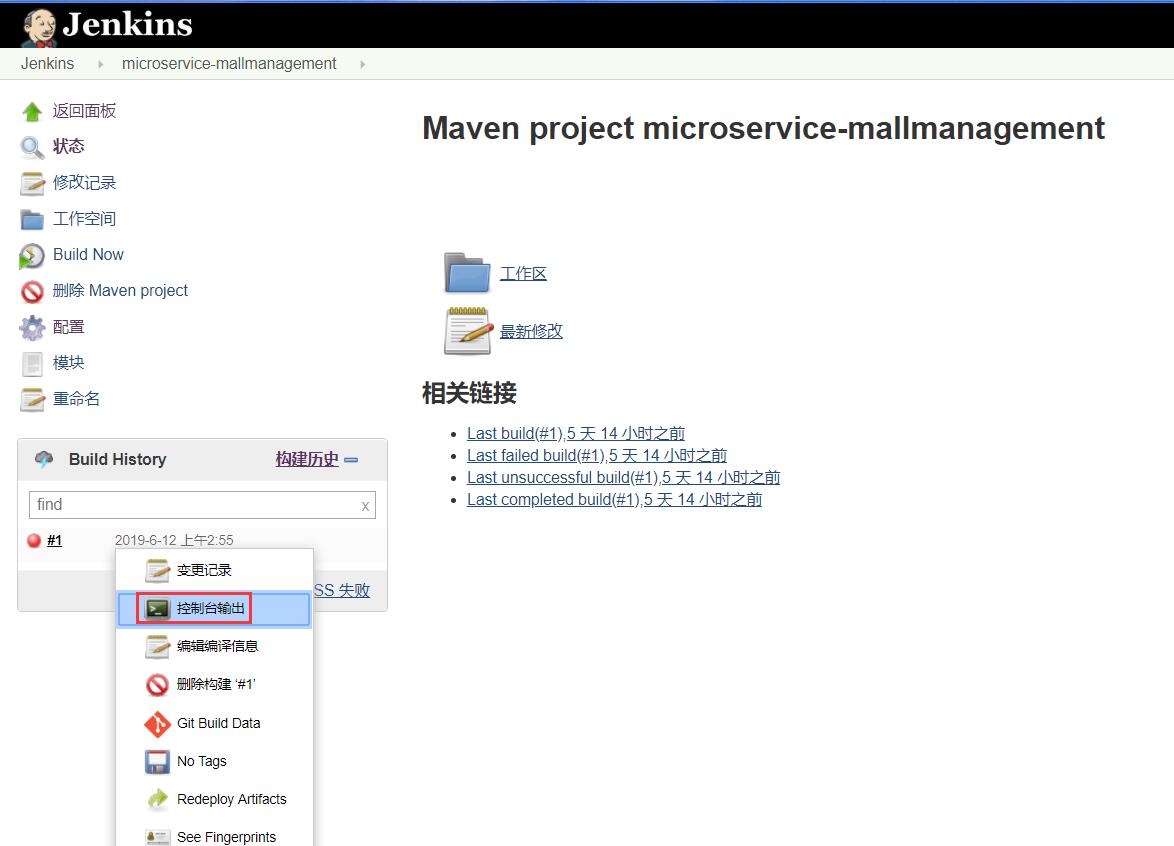
Task: Click the green up-arrow icon beside 返回面板
Action: click(31, 112)
